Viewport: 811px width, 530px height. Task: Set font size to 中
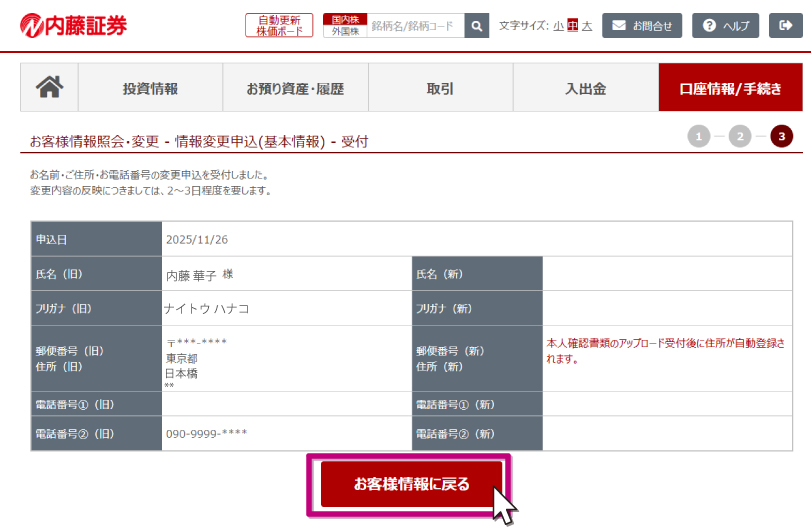point(573,26)
